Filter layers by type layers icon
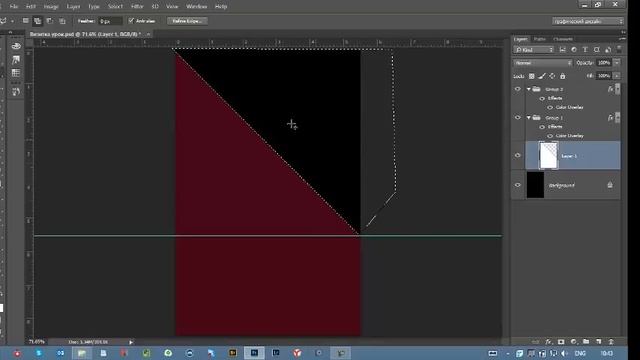Image resolution: width=640 pixels, height=360 pixels. tap(585, 50)
